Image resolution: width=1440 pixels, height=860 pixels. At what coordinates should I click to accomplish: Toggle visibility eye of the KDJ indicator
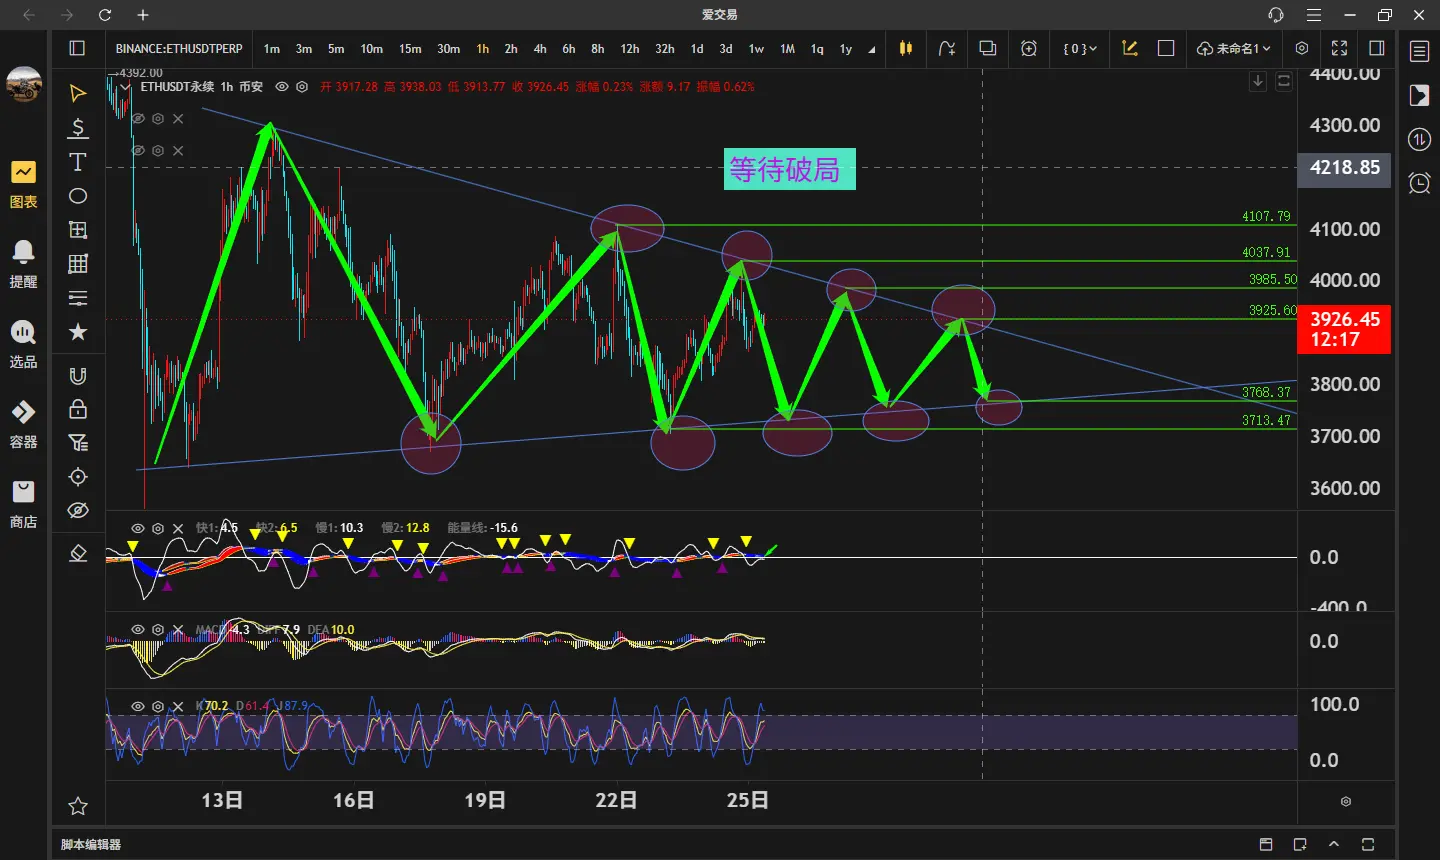[138, 706]
